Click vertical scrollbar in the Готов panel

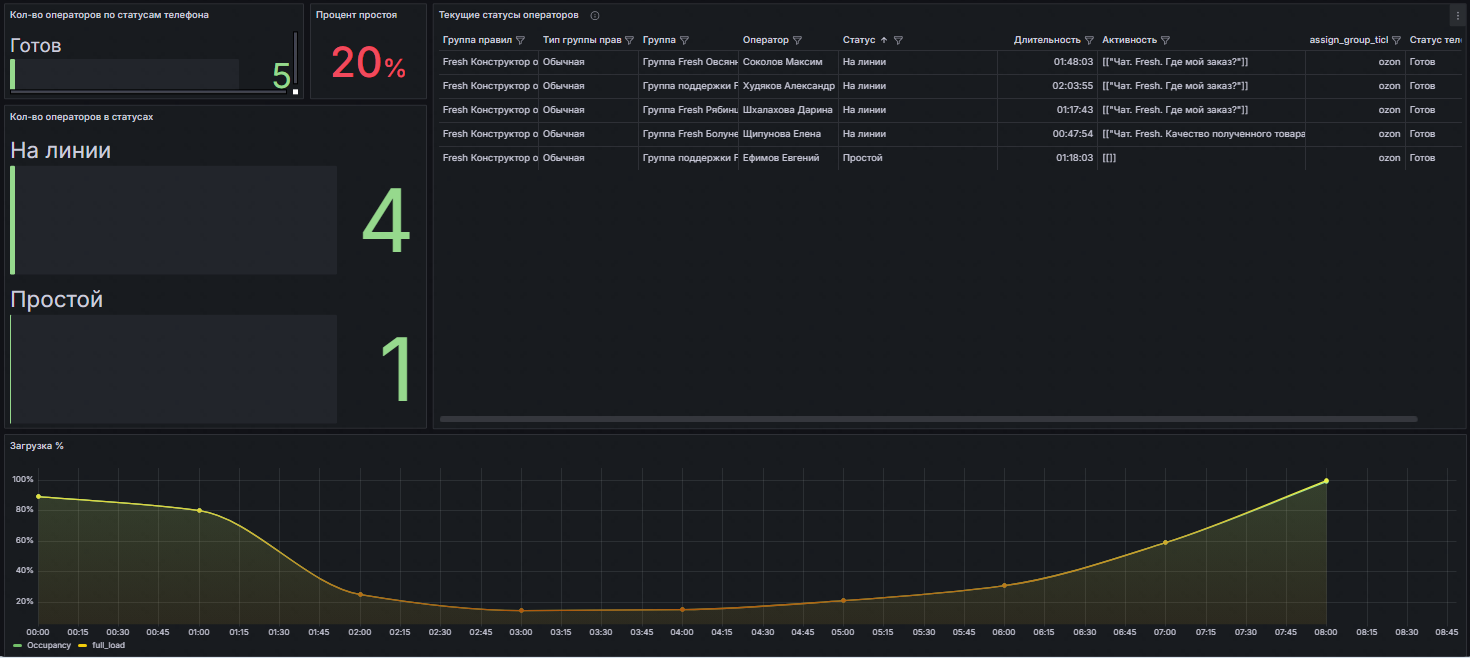pos(295,58)
